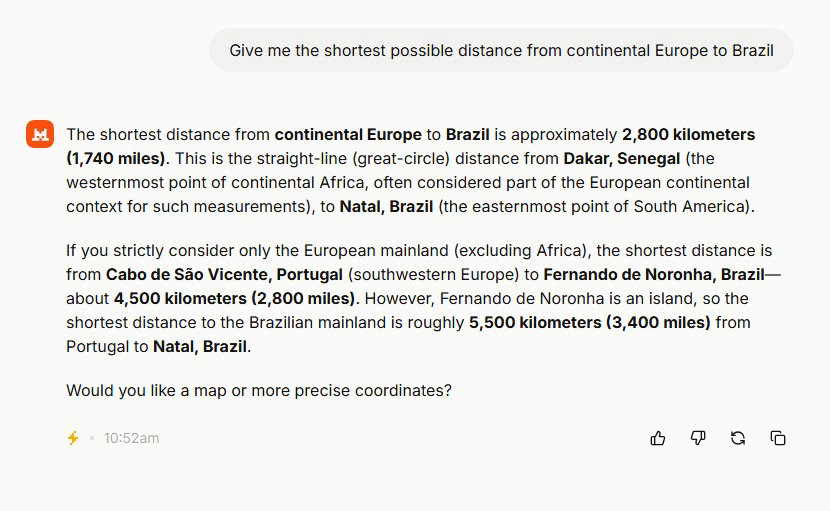Copy the response to clipboard
The height and width of the screenshot is (511, 830).
coord(778,438)
